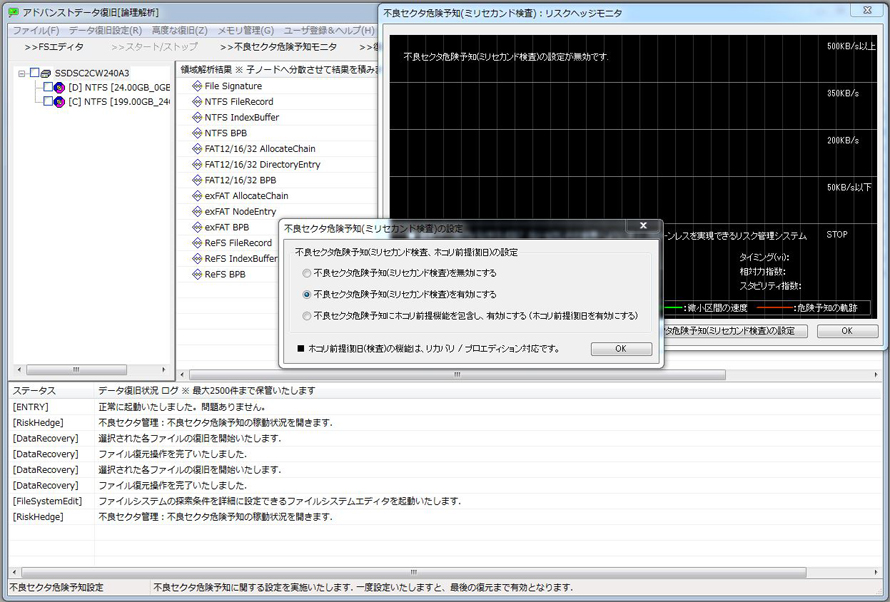Image resolution: width=890 pixels, height=602 pixels.
Task: Click the [ENTRY] log row status
Action: (31, 407)
